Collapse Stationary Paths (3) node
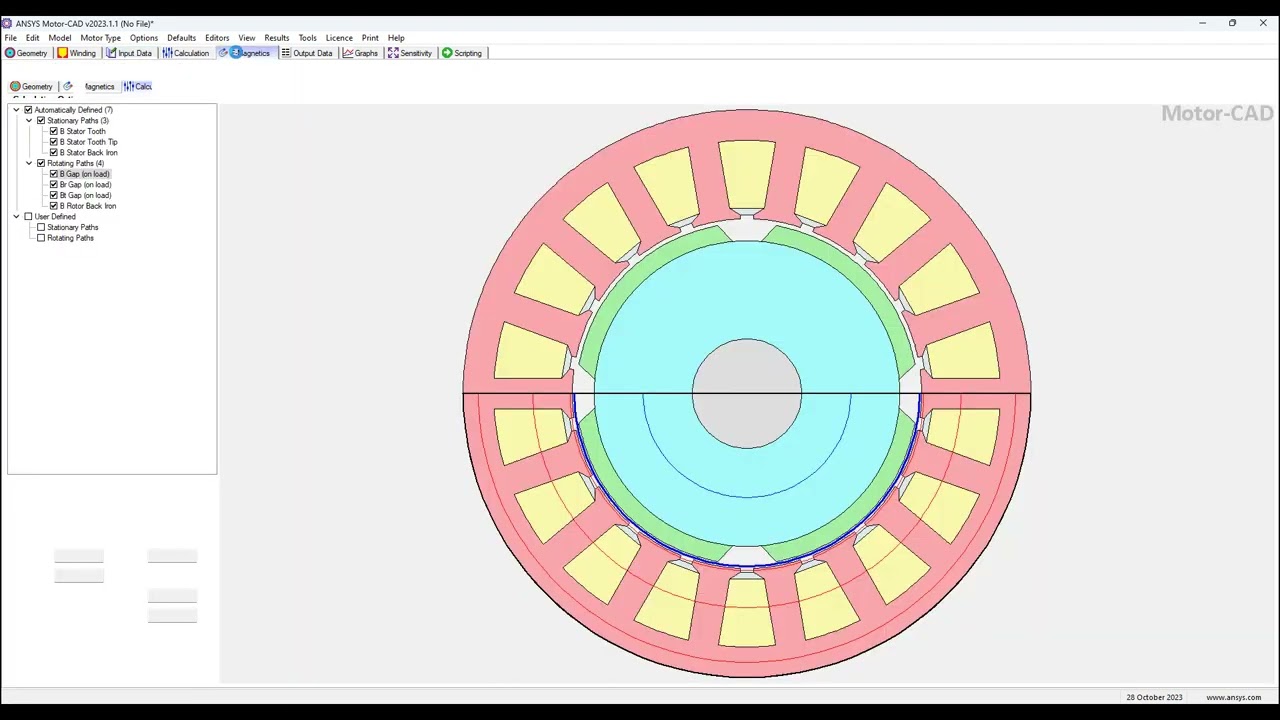 point(29,121)
